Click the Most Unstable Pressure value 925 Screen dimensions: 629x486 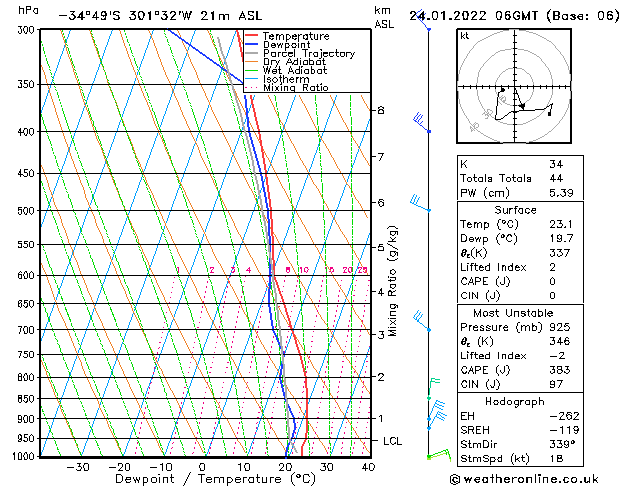pyautogui.click(x=560, y=327)
